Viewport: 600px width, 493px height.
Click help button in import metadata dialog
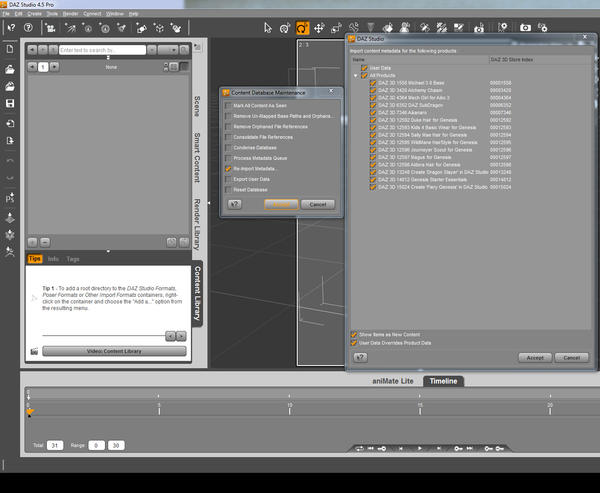360,358
